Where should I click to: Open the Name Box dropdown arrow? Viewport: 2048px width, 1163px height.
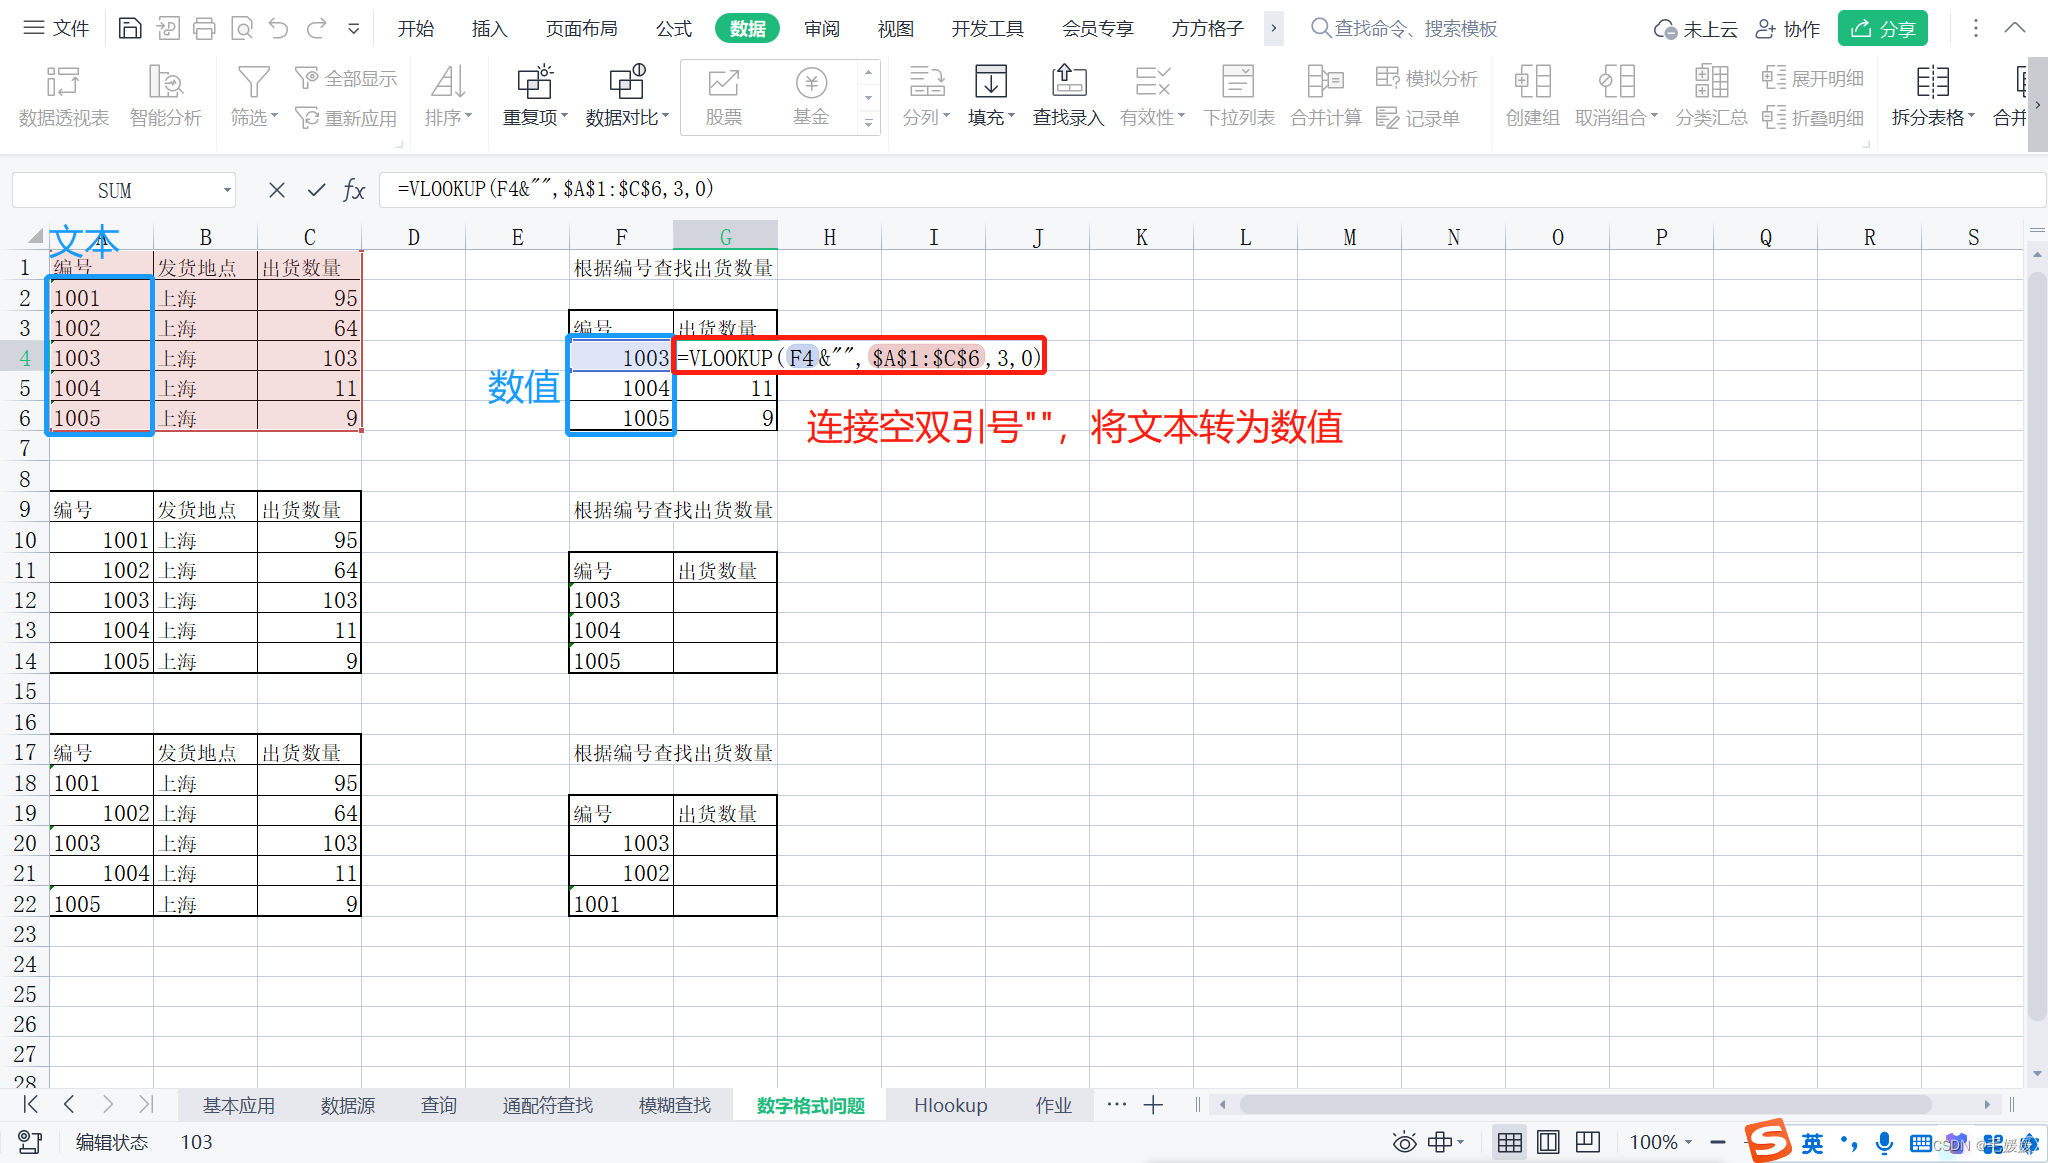pyautogui.click(x=227, y=190)
